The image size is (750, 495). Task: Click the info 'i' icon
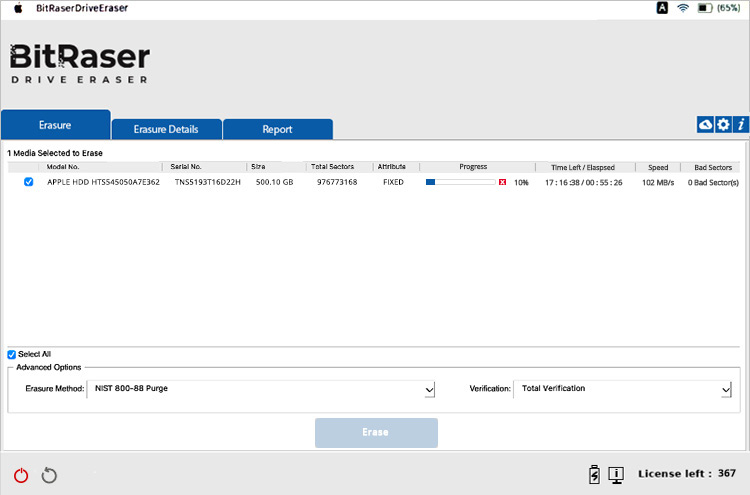[741, 124]
